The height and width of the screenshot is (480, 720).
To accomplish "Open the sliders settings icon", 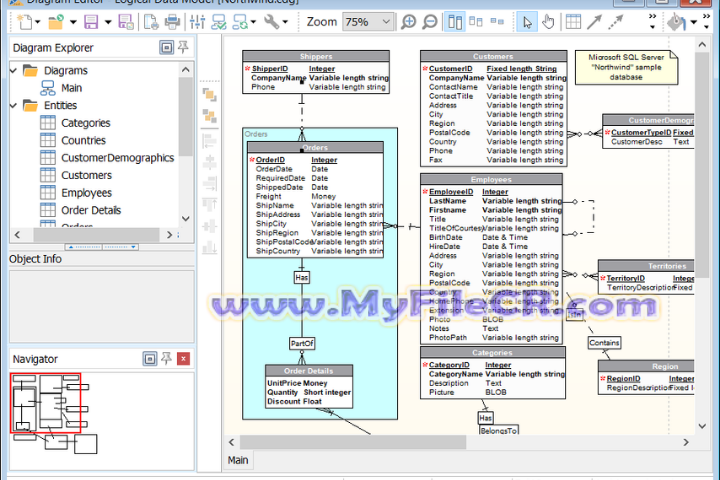I will pyautogui.click(x=197, y=22).
